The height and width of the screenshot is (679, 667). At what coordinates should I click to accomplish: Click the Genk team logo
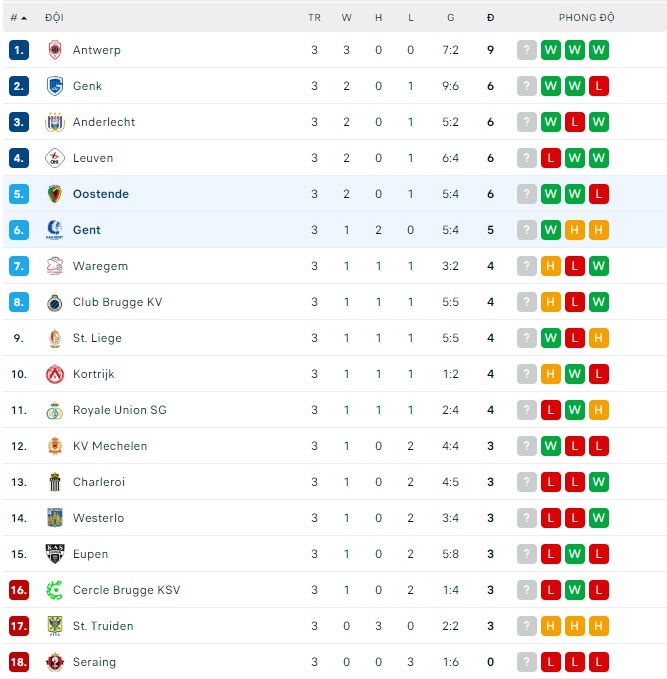55,86
